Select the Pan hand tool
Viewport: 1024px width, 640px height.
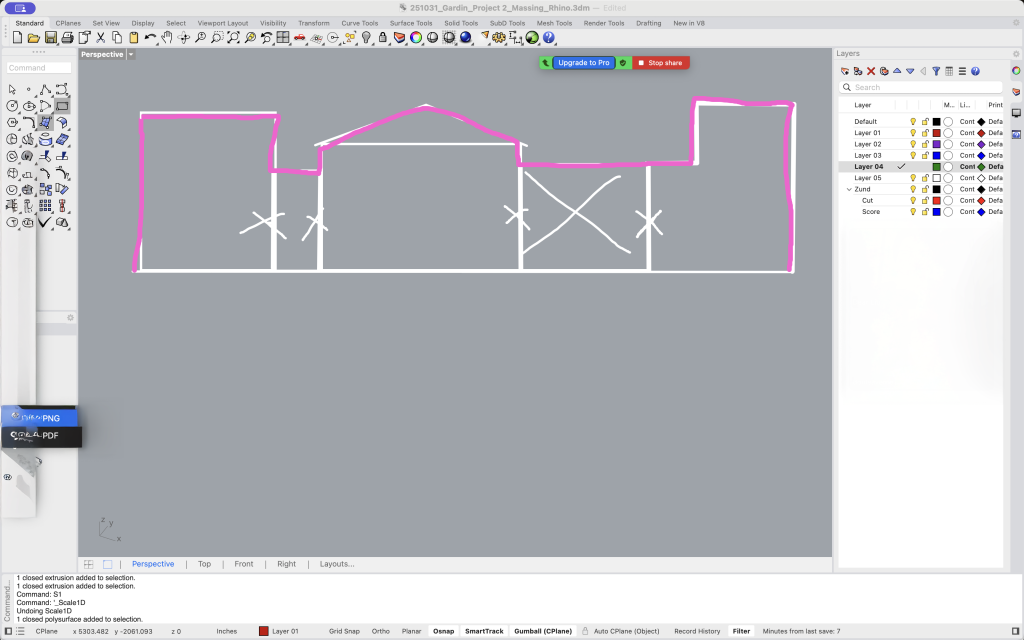tap(167, 38)
